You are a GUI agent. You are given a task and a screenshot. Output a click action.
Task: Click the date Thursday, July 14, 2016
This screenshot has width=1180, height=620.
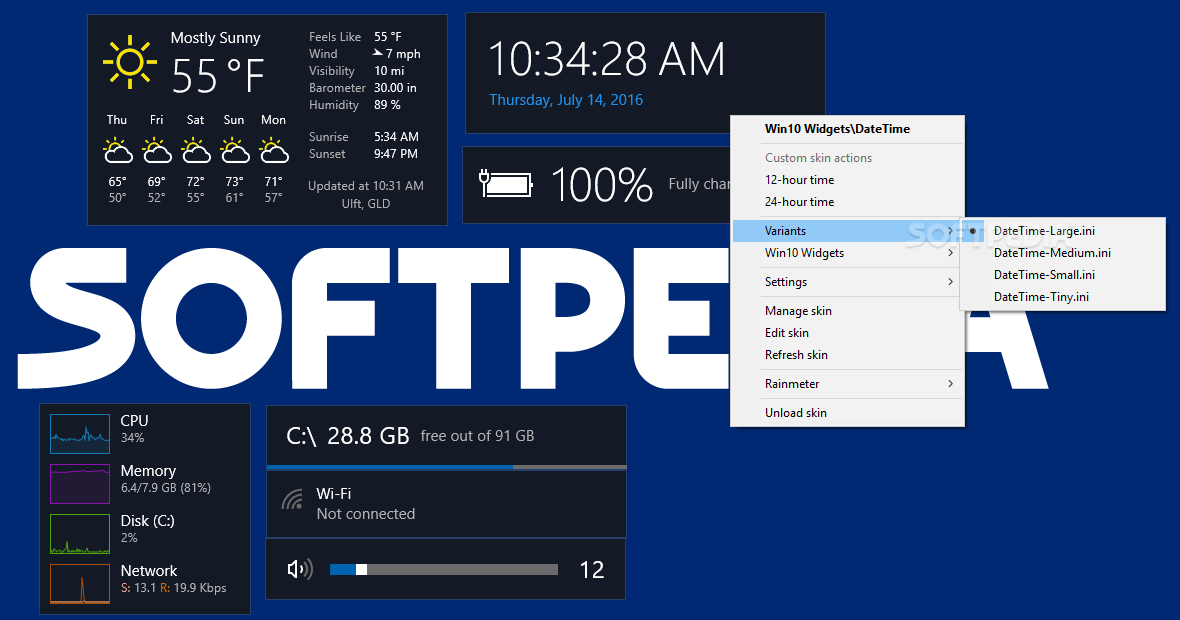pos(566,100)
